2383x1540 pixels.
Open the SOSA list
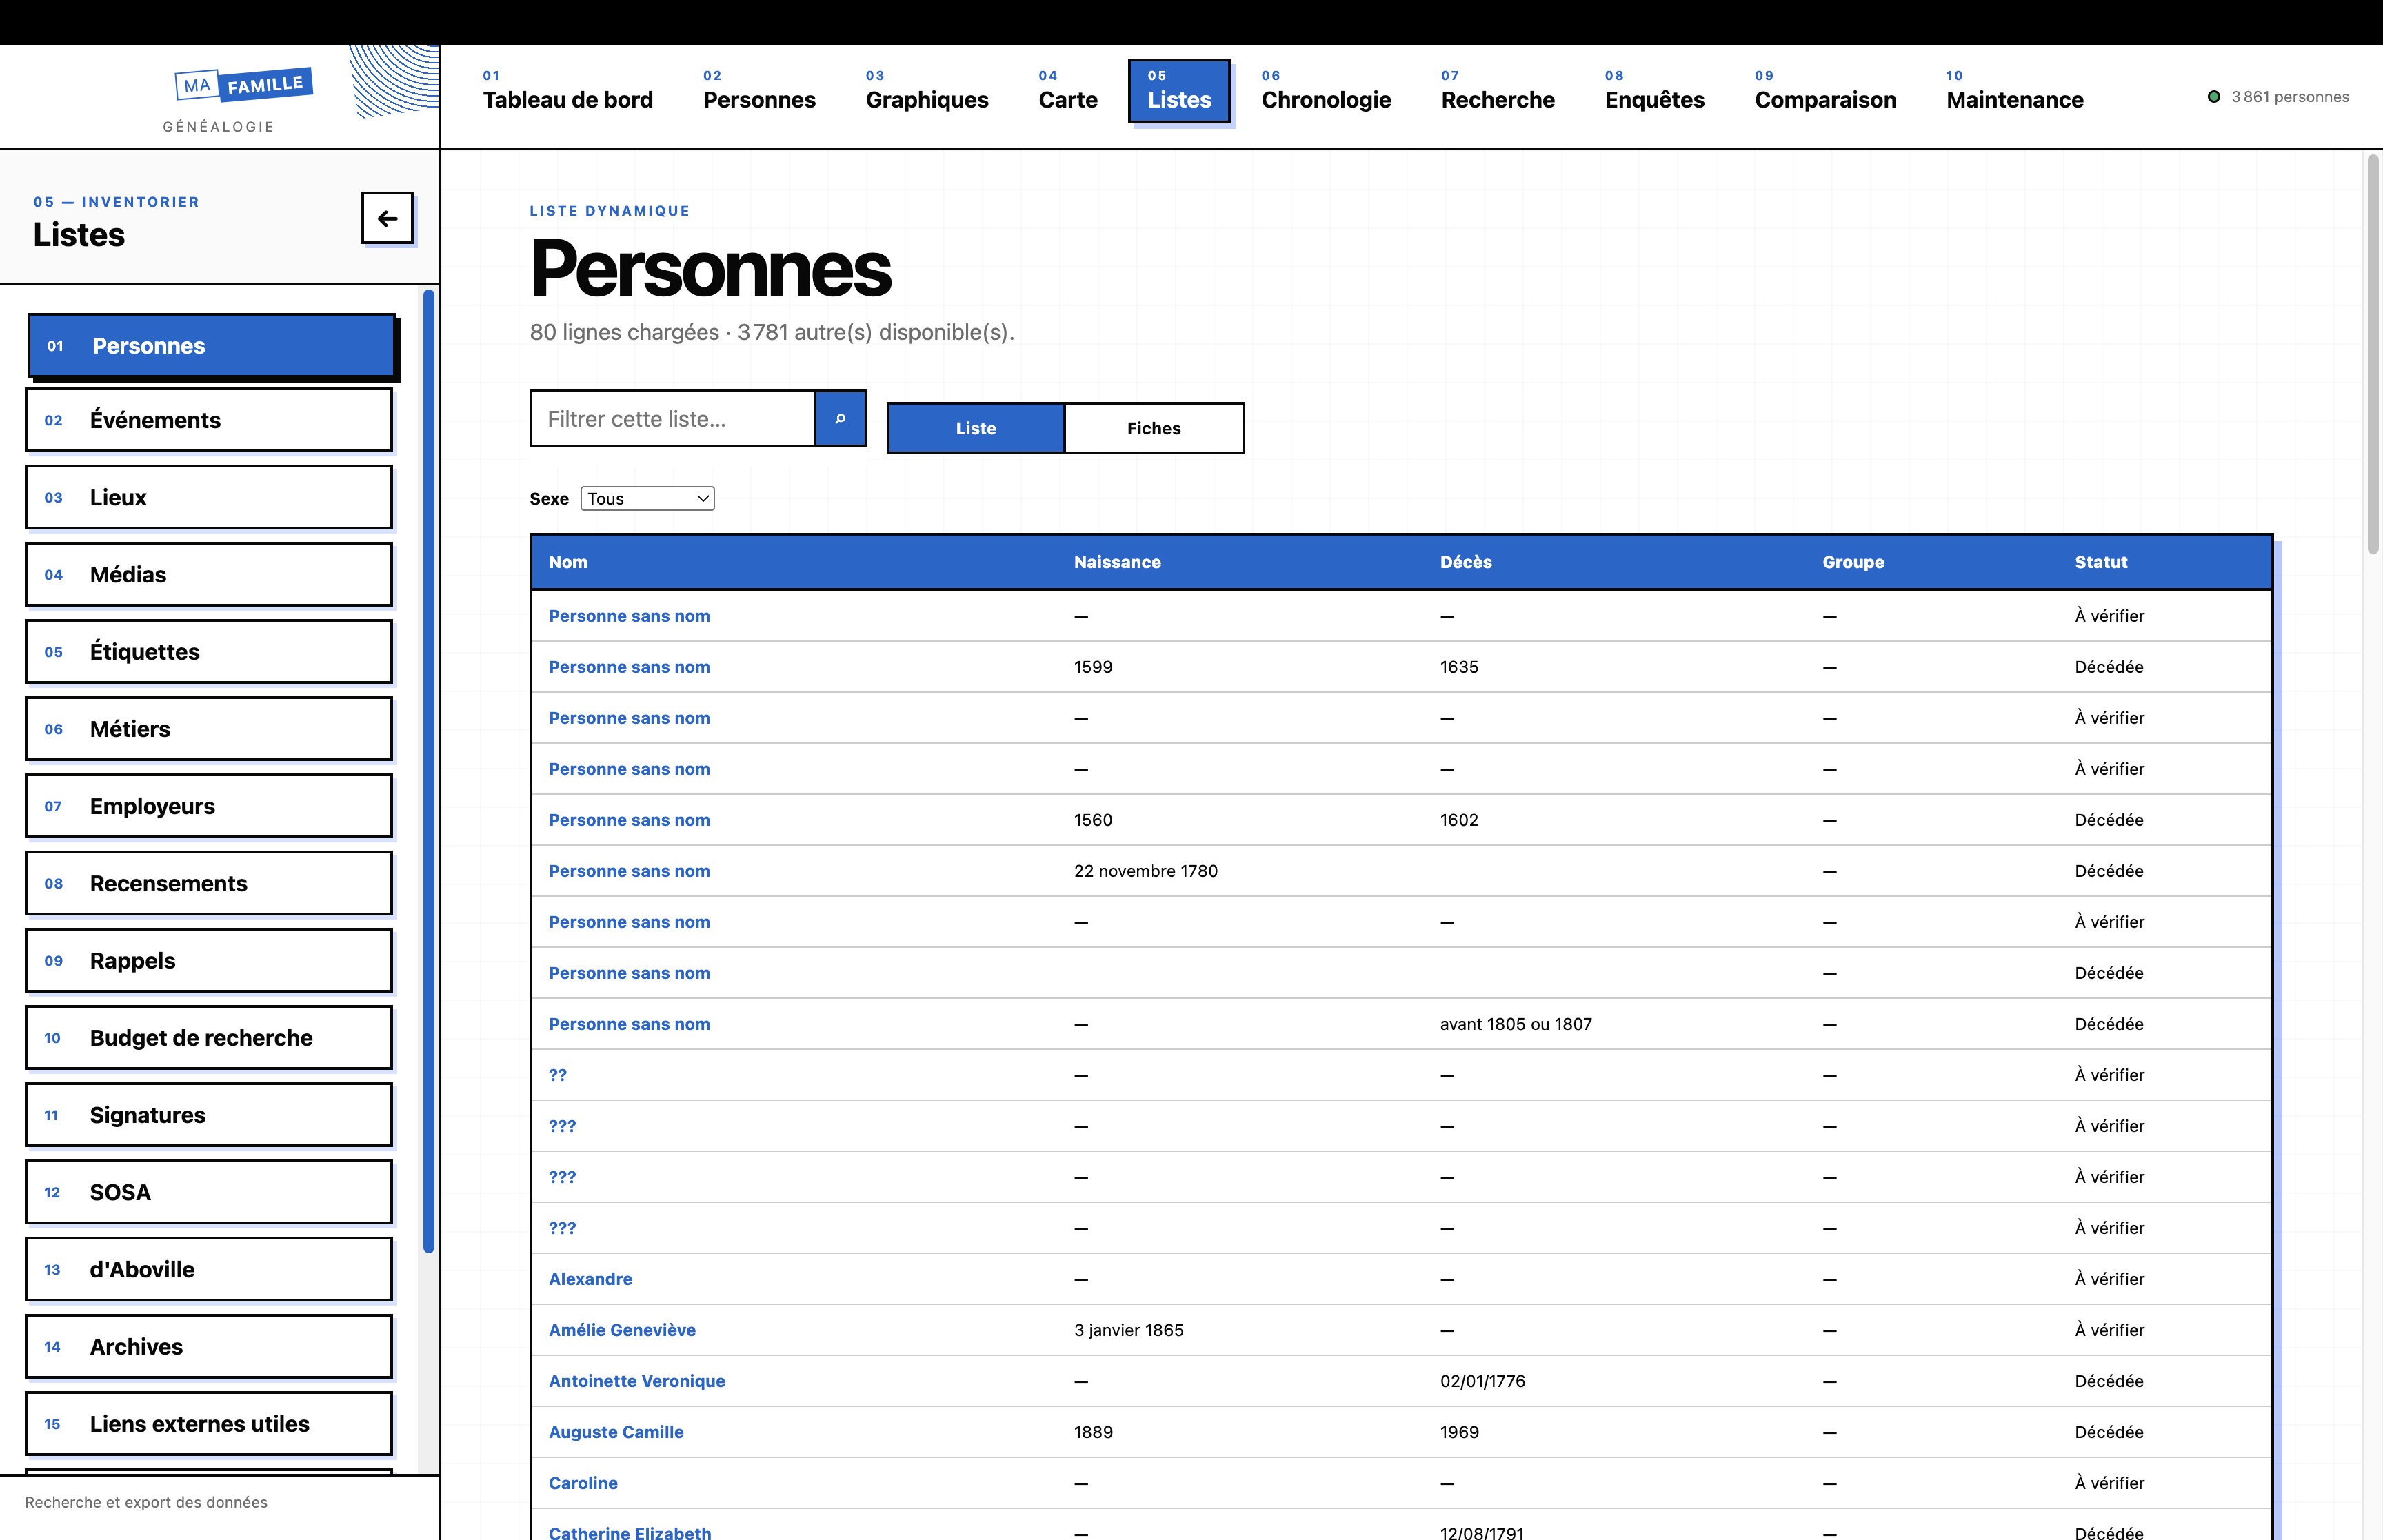209,1192
